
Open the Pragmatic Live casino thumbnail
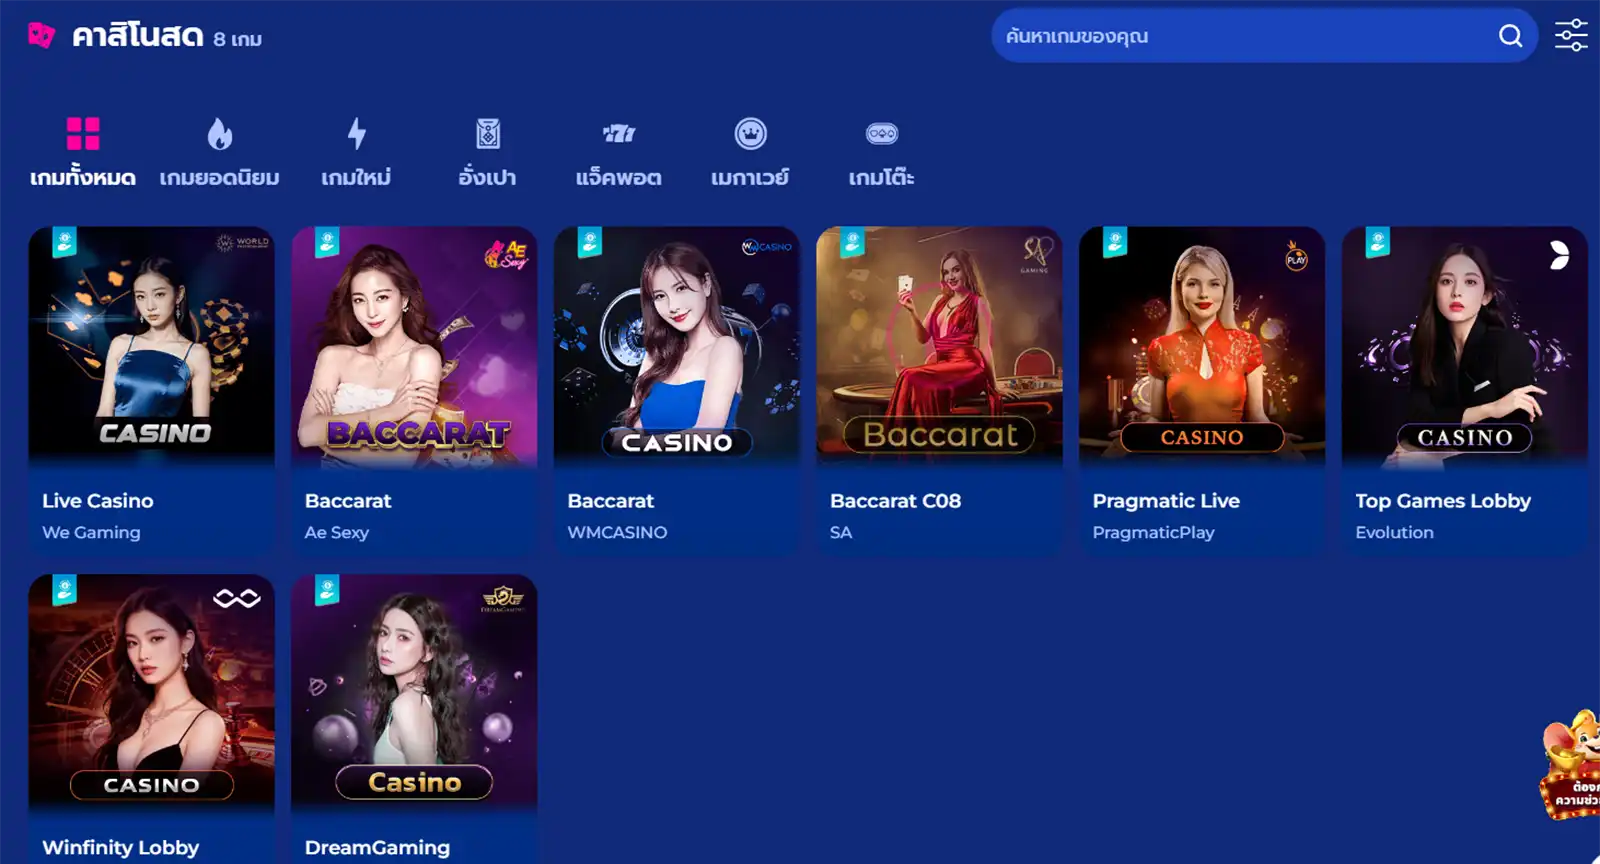[1202, 346]
